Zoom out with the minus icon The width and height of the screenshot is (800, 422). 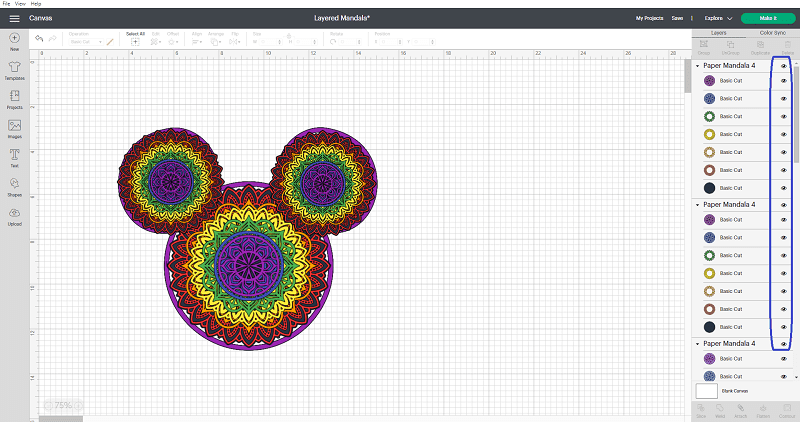pyautogui.click(x=48, y=406)
